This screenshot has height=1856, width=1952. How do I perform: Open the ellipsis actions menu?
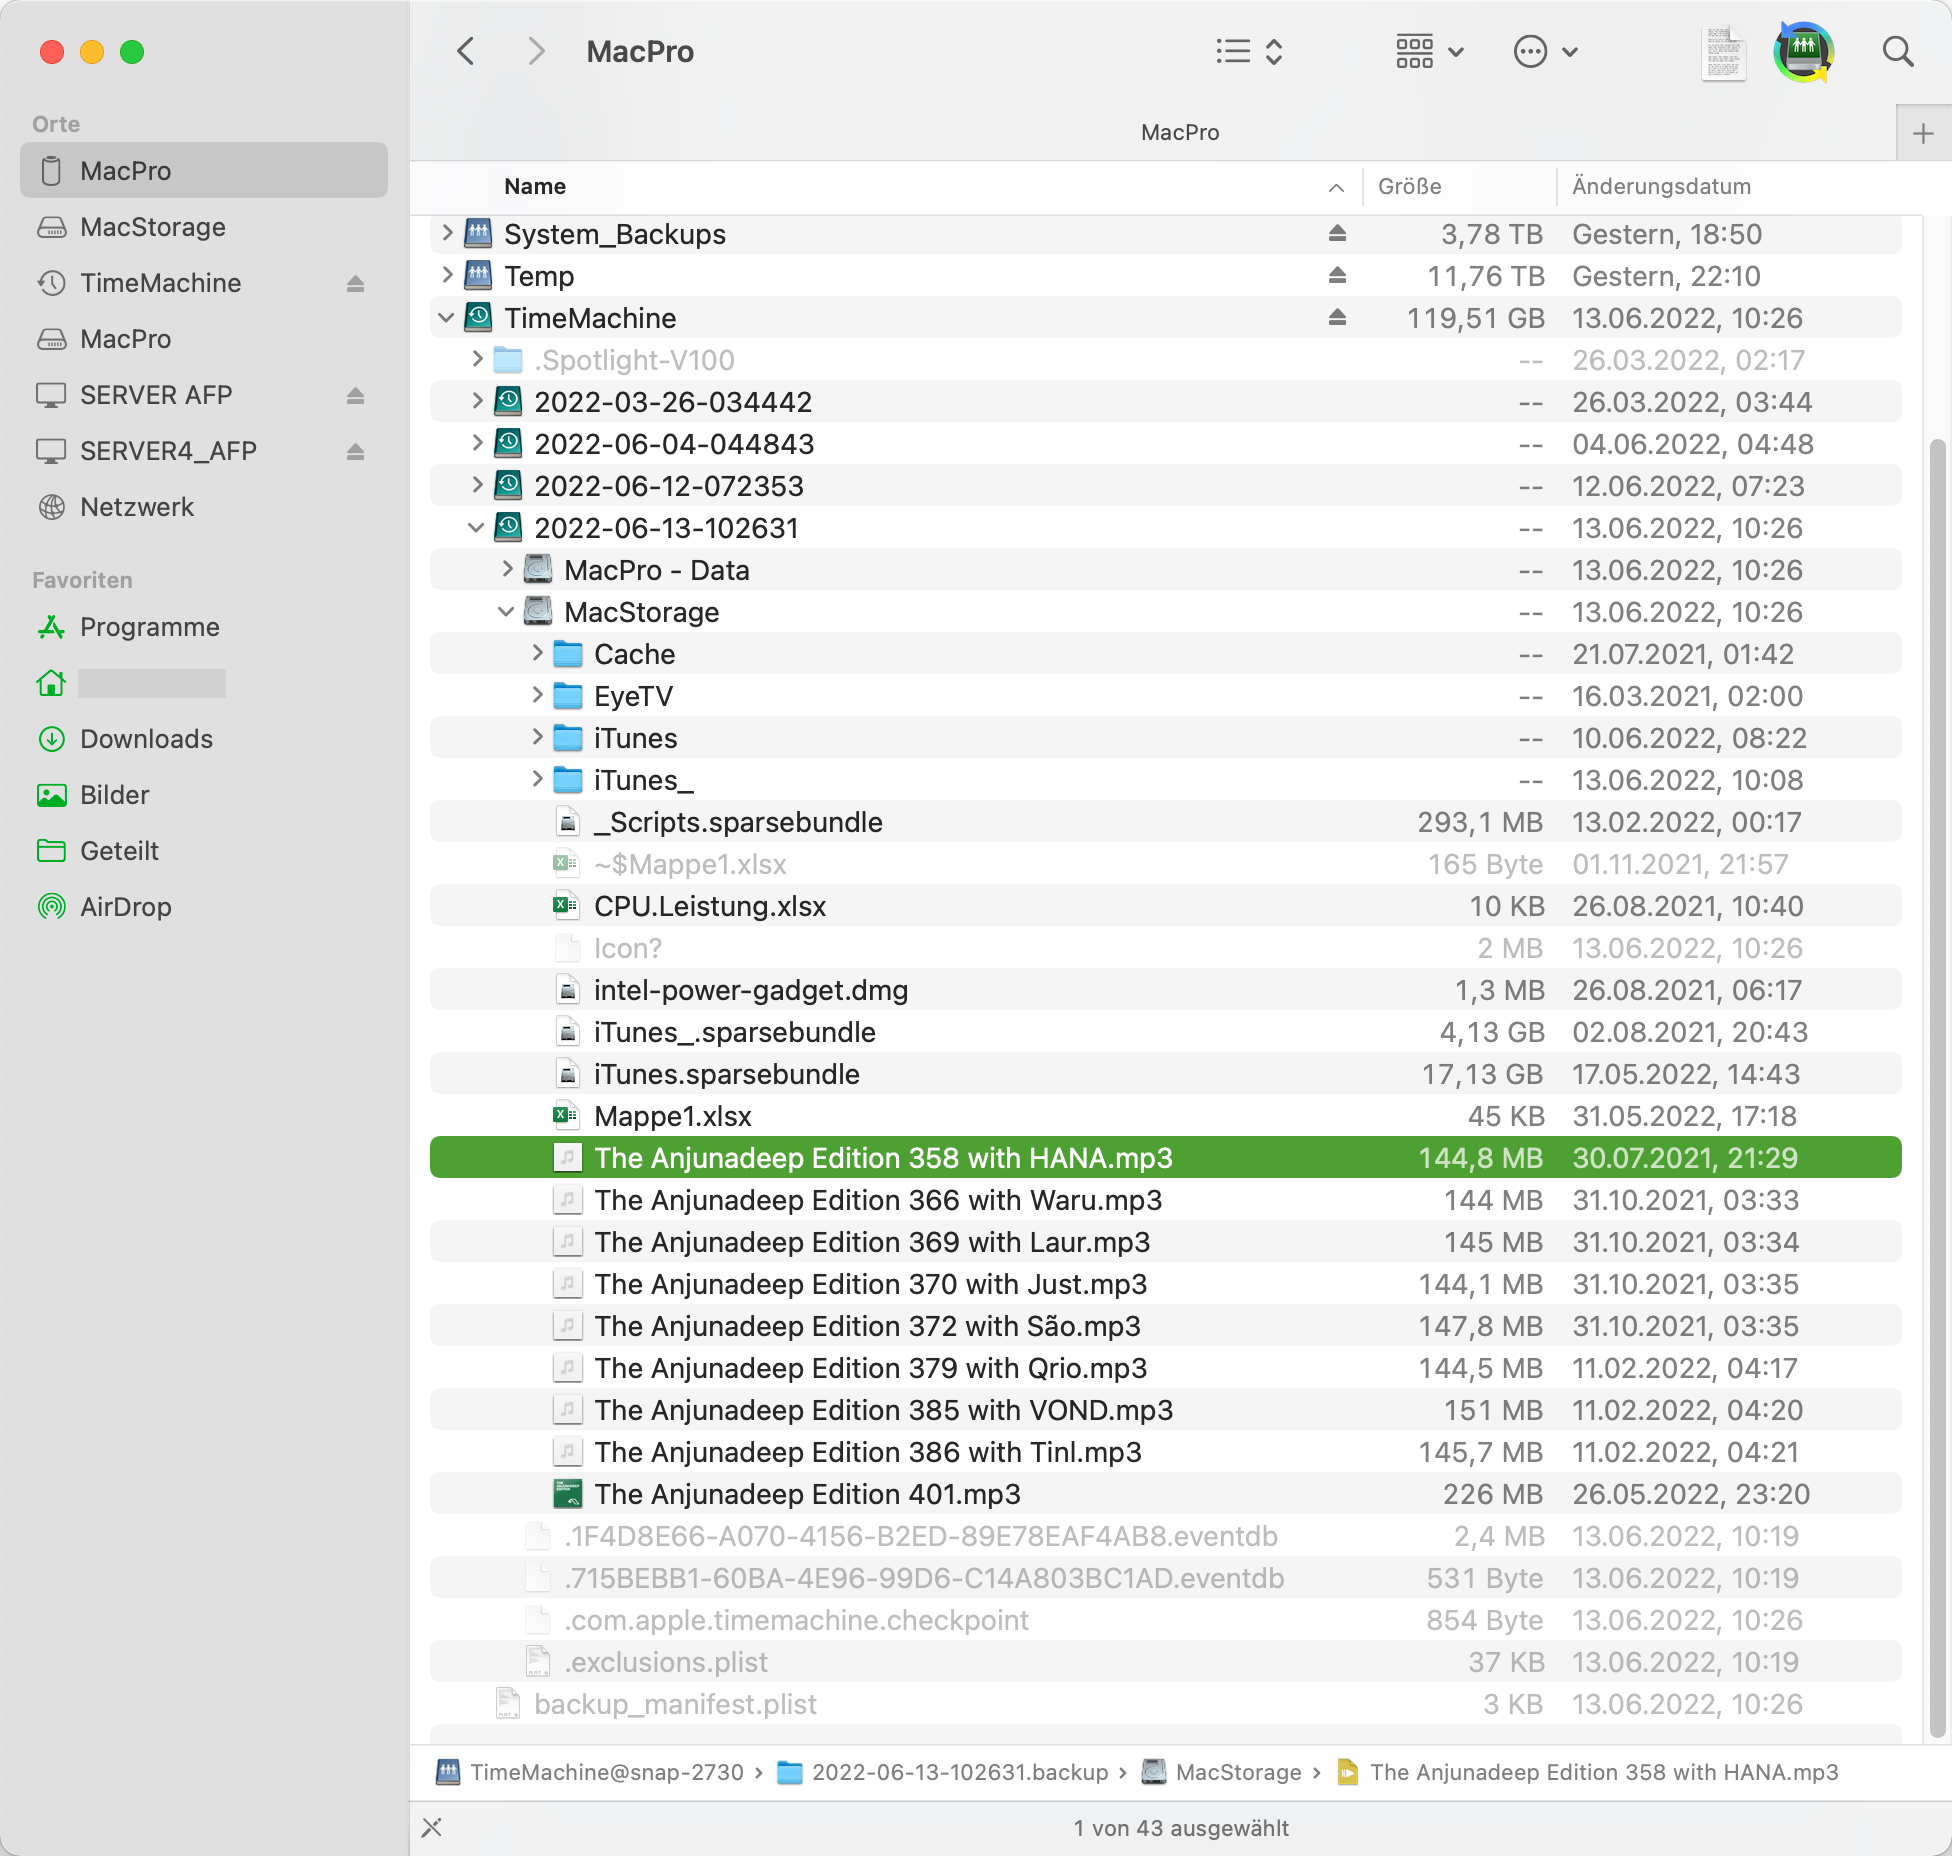coord(1545,52)
